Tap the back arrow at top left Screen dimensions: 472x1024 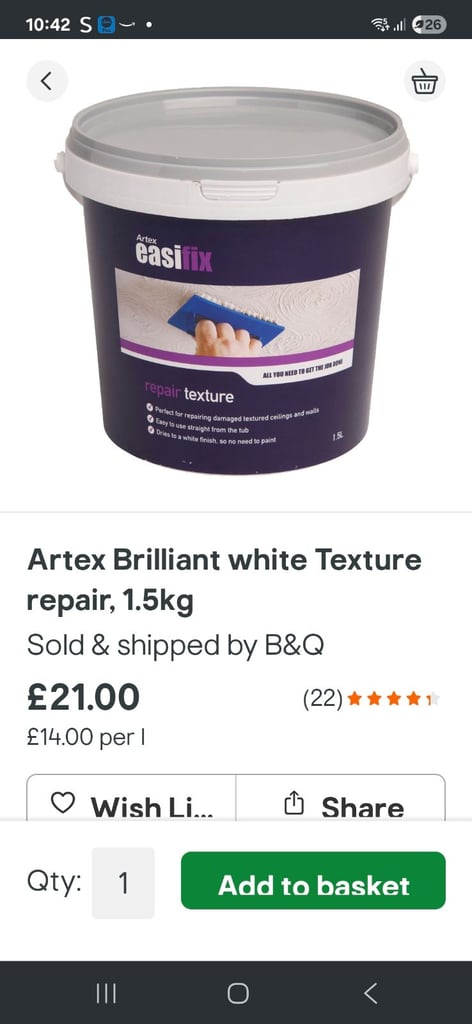47,81
